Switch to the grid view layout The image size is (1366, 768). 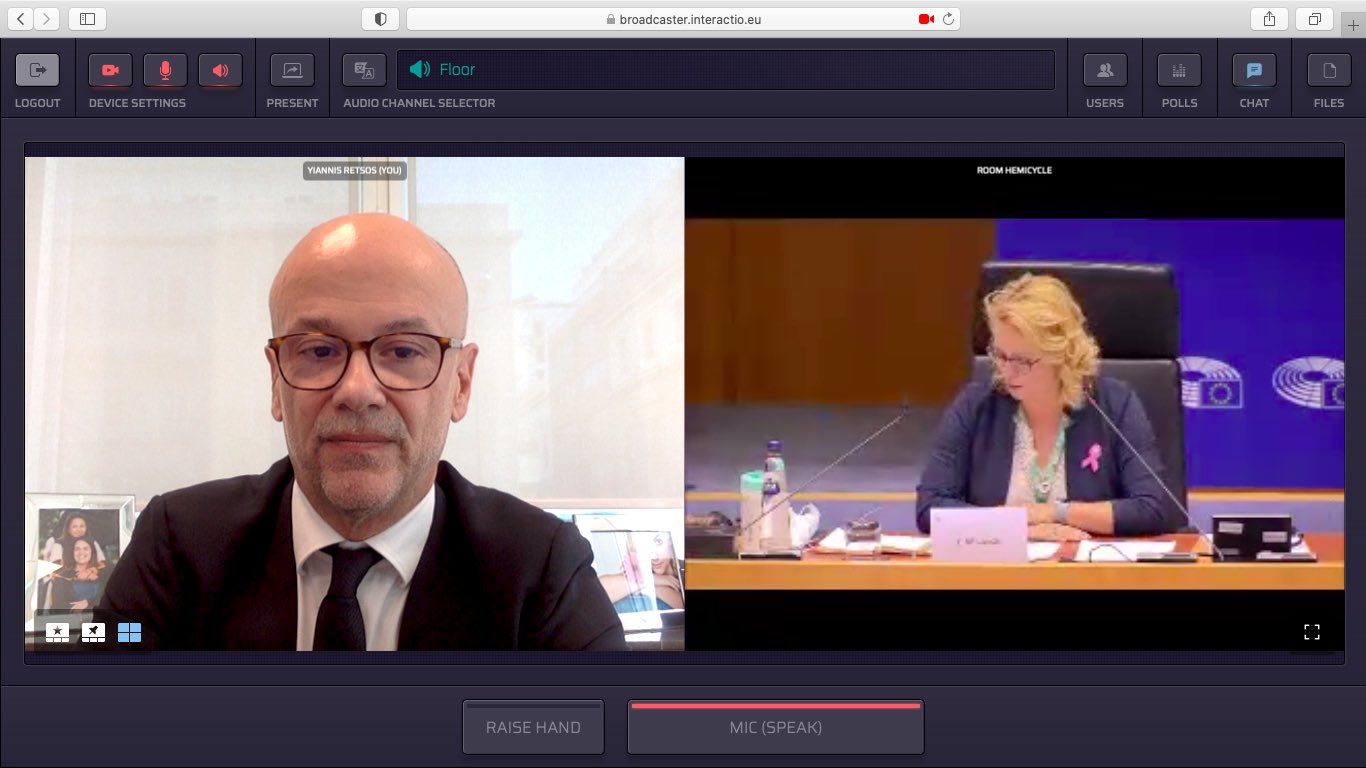[x=129, y=632]
